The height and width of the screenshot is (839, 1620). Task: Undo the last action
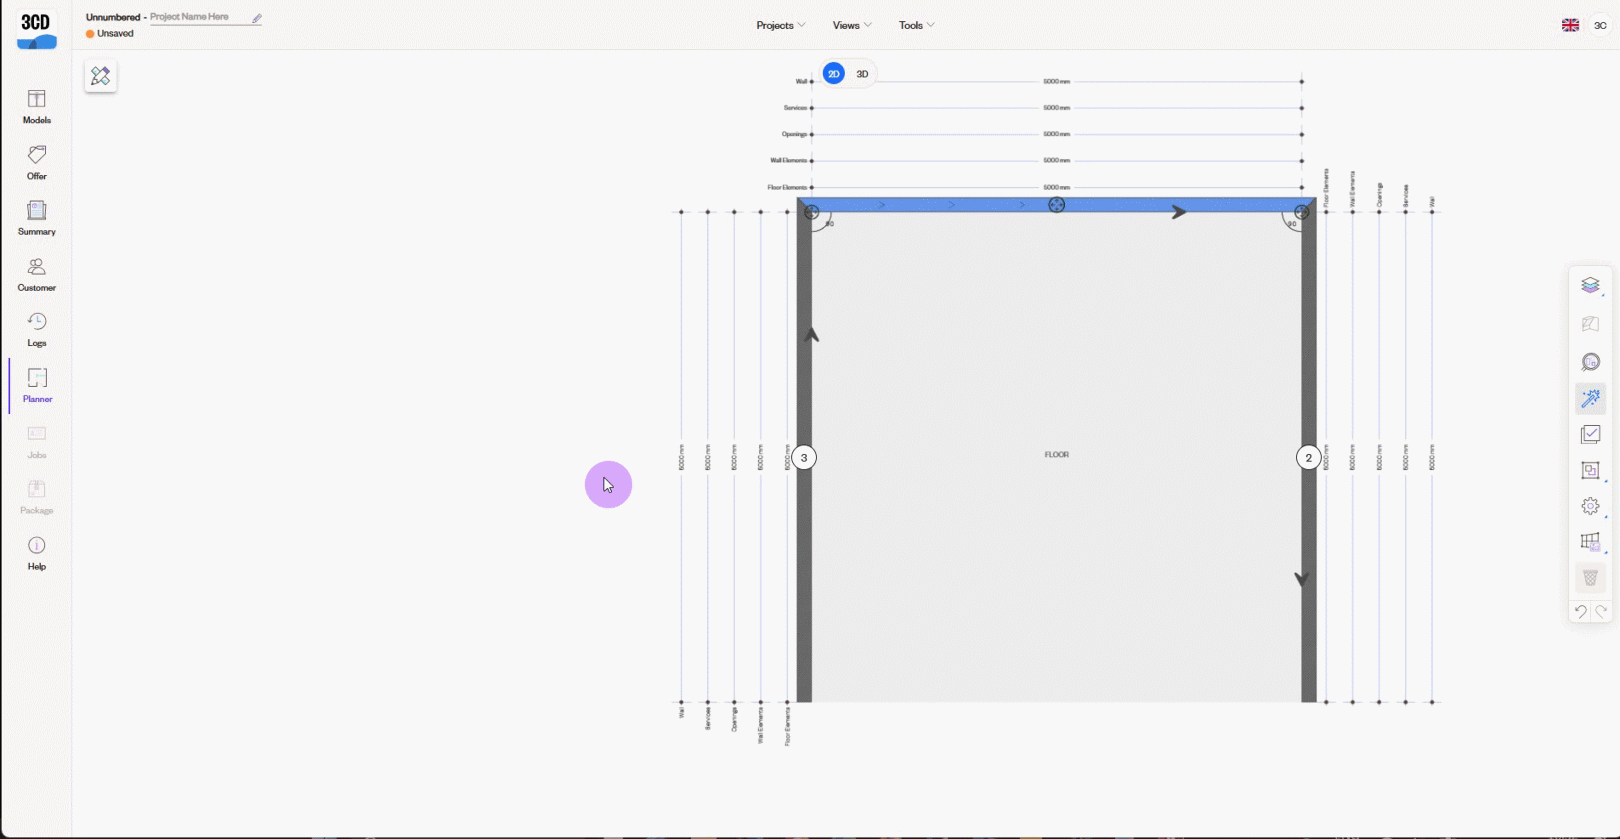tap(1580, 611)
